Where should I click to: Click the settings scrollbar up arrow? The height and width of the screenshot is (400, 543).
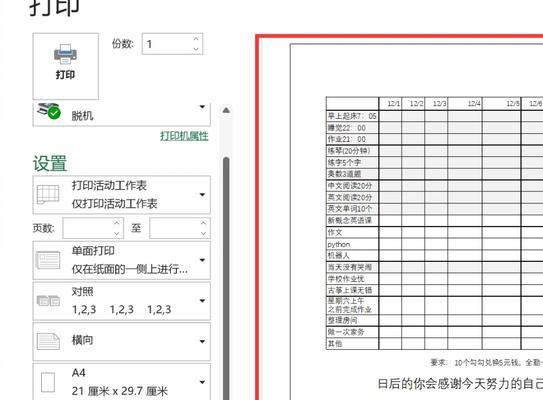click(226, 110)
